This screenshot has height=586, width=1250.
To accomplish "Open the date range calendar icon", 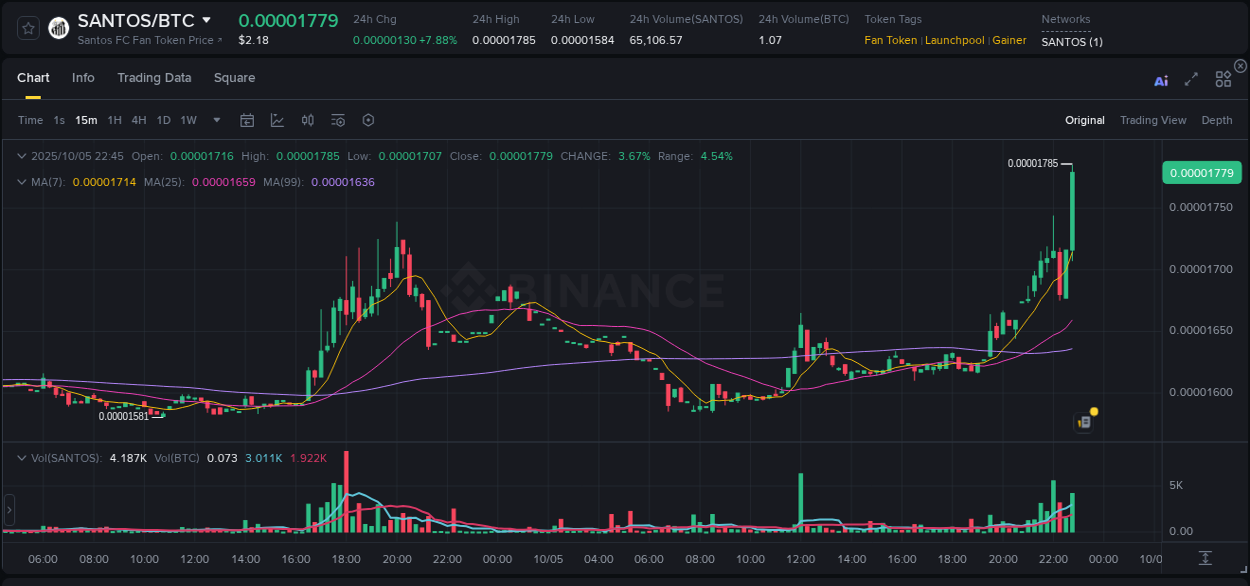I will [247, 120].
